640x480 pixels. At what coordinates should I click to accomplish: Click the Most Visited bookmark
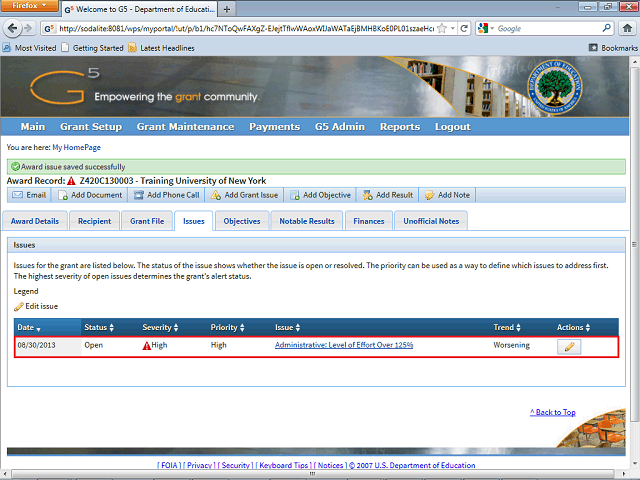click(29, 48)
